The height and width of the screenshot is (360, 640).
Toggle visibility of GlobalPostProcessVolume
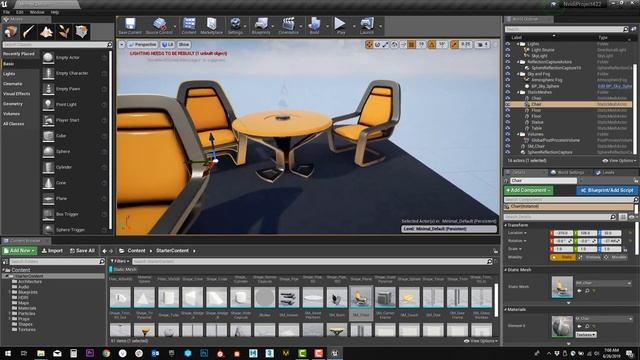click(508, 140)
